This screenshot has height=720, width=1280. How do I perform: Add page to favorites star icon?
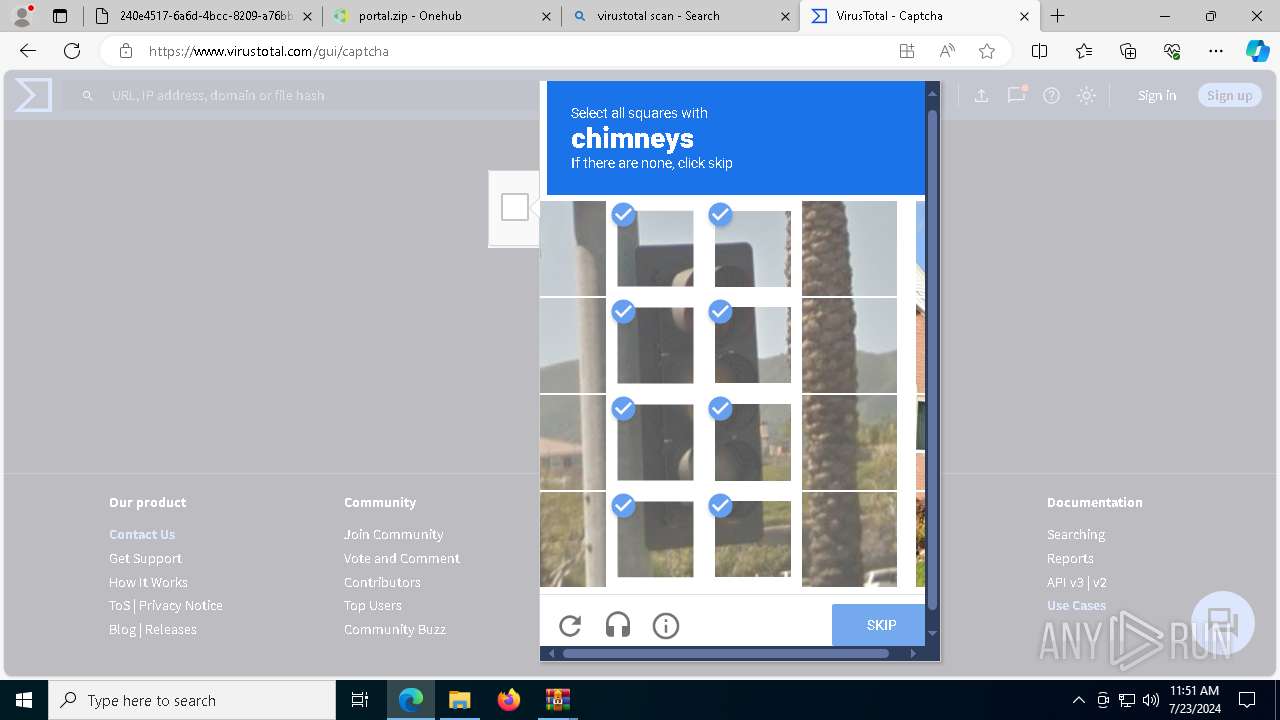pyautogui.click(x=987, y=51)
